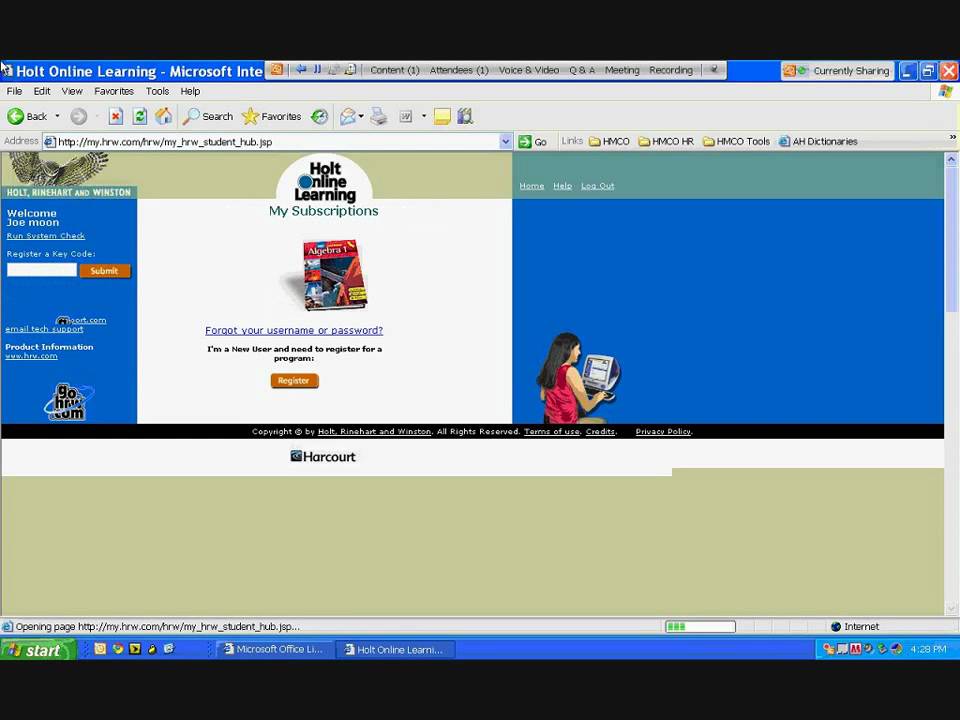Image resolution: width=960 pixels, height=720 pixels.
Task: Open the Algebra 1 book thumbnail
Action: click(334, 274)
